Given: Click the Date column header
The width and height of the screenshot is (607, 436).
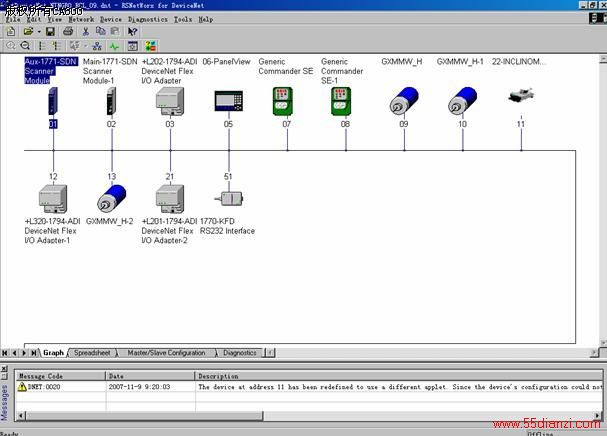Looking at the screenshot, I should coord(150,376).
